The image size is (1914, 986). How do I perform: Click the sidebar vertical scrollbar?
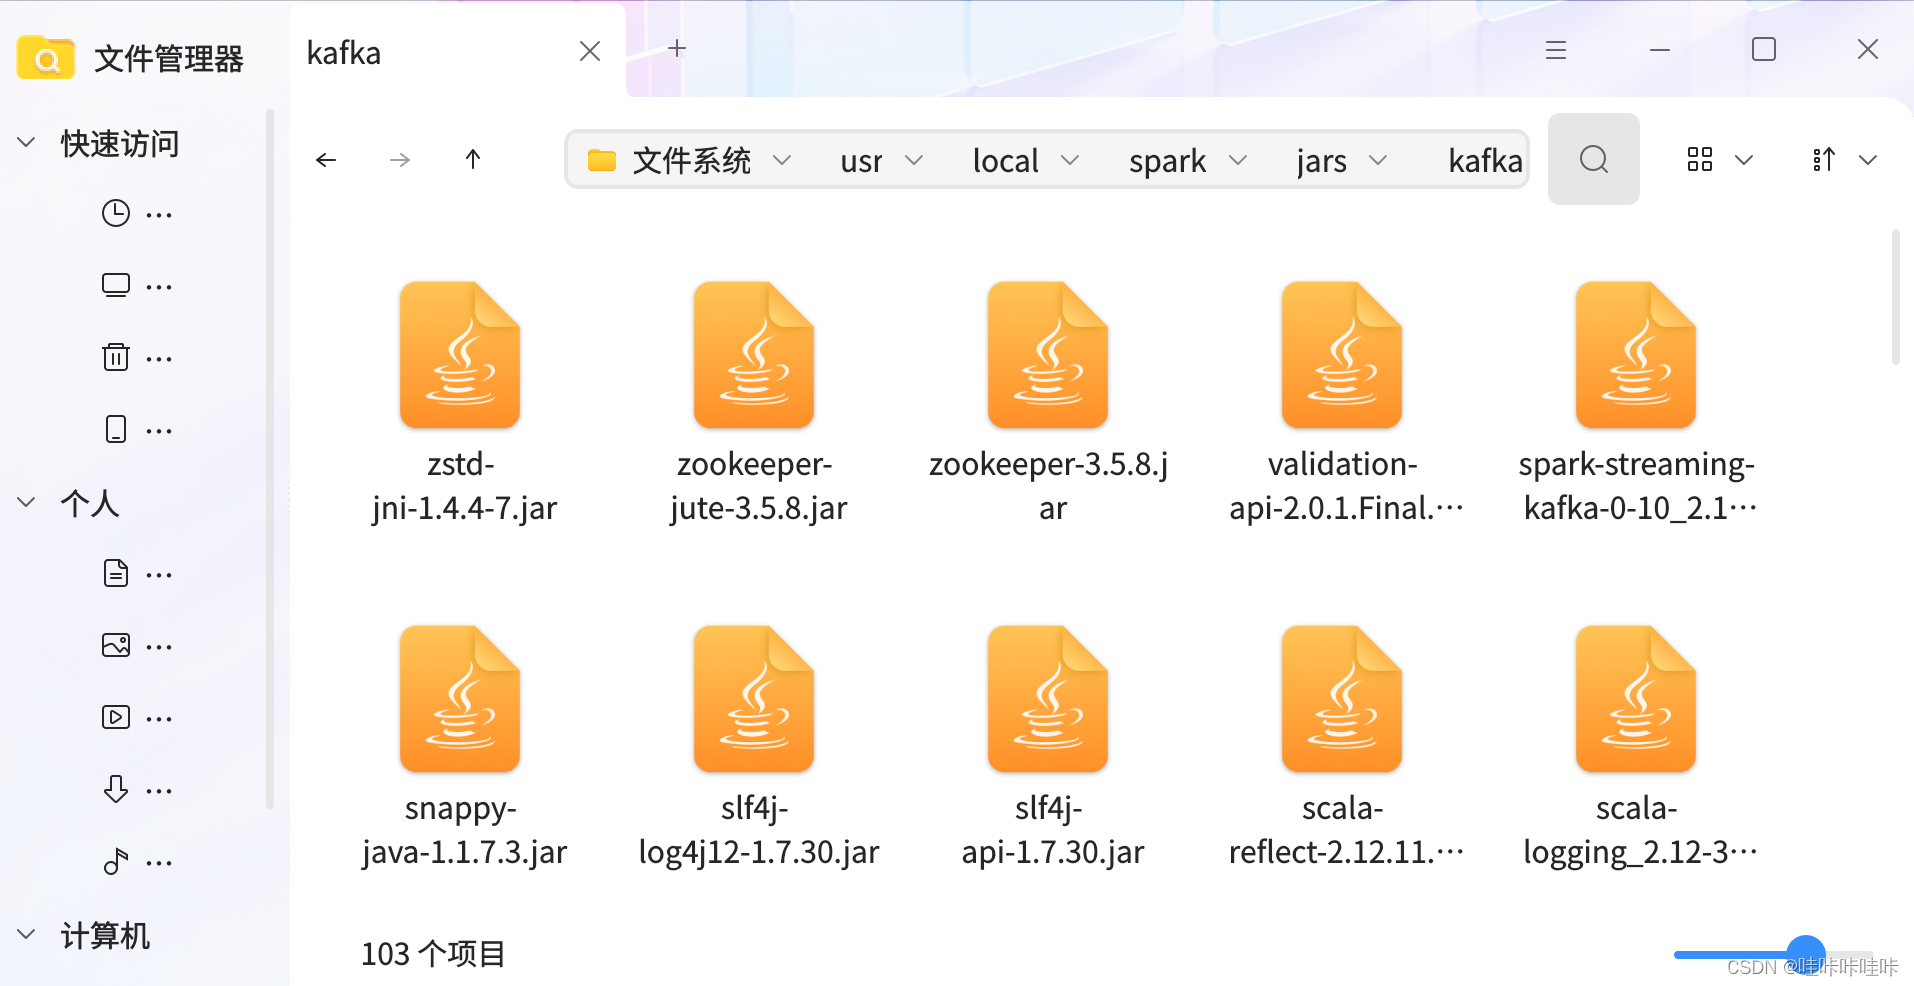coord(269,458)
